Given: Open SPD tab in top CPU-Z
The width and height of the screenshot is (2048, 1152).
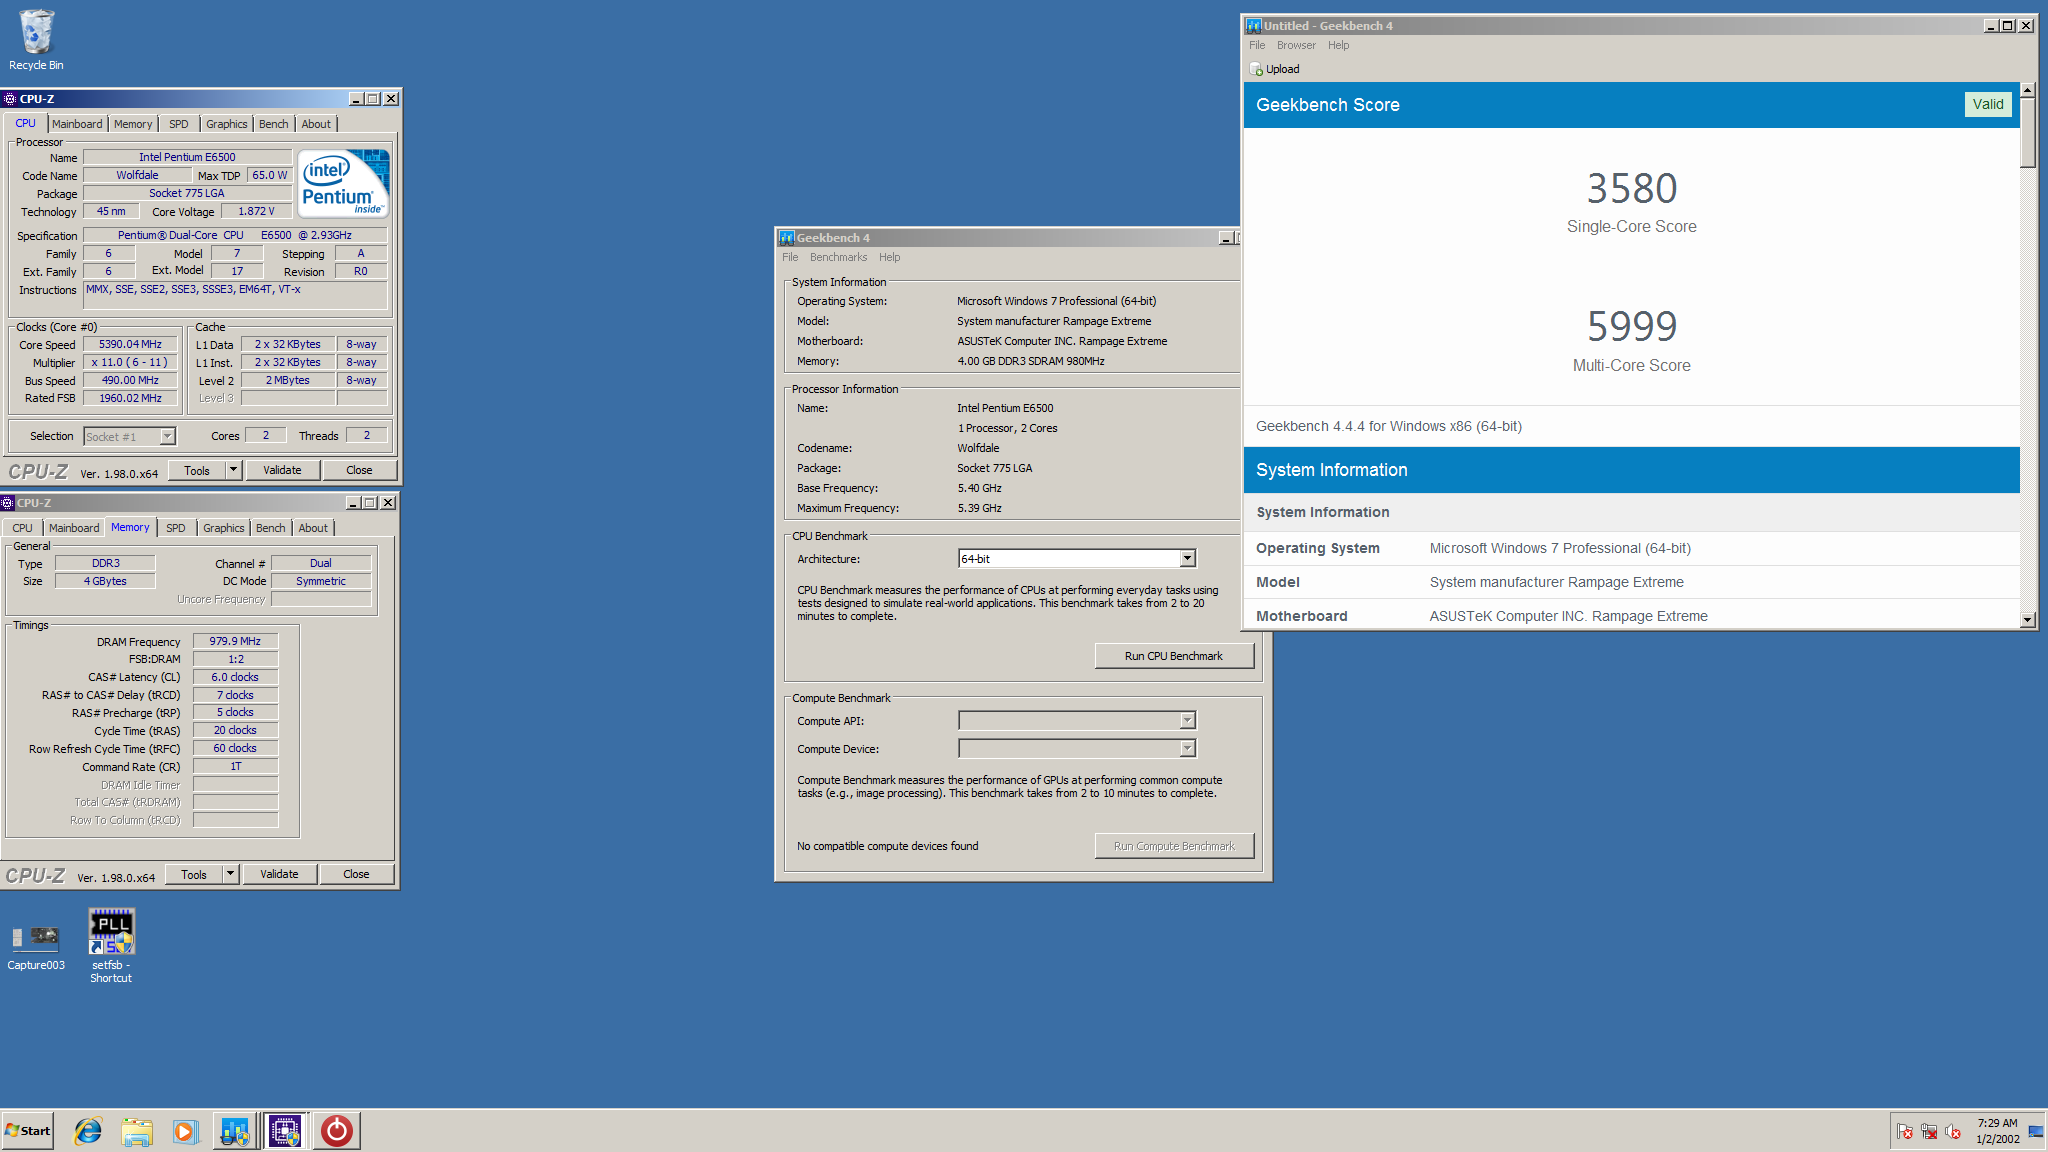Looking at the screenshot, I should [x=179, y=124].
